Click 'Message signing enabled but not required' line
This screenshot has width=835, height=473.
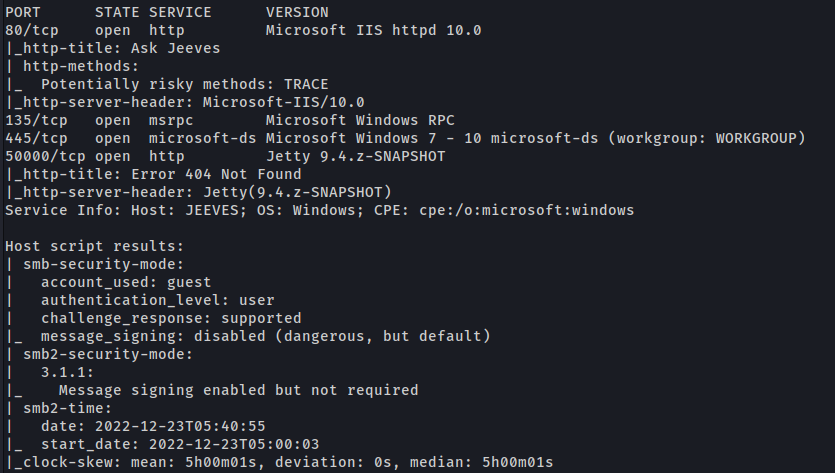pyautogui.click(x=238, y=390)
